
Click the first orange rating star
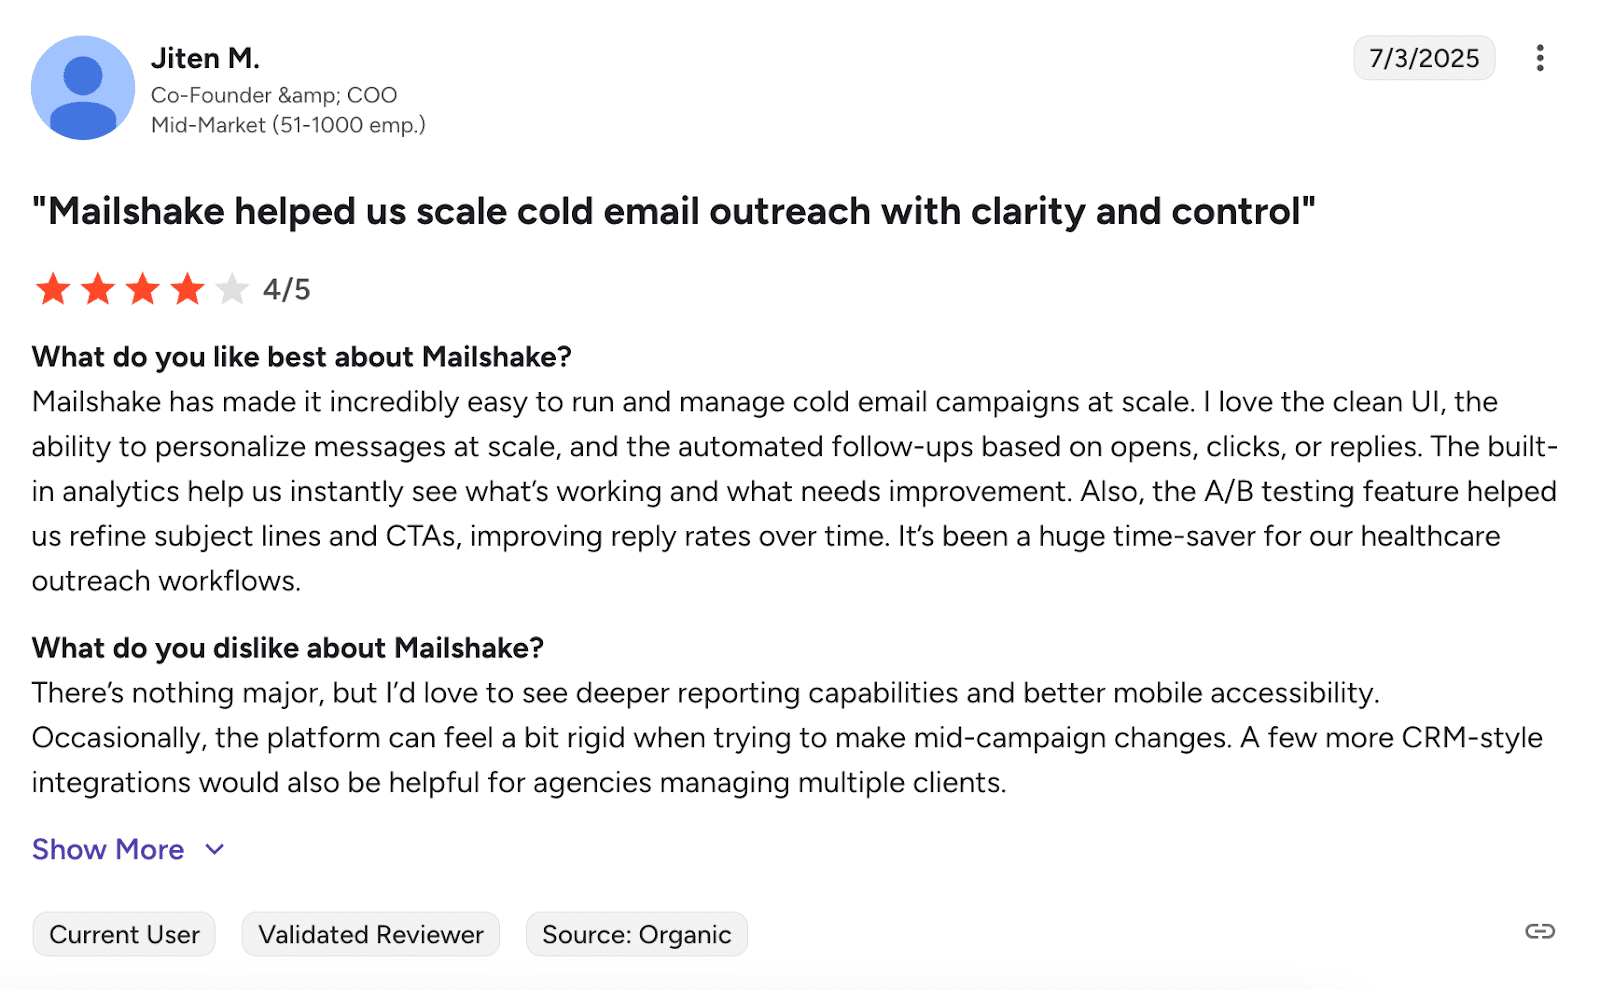pyautogui.click(x=52, y=289)
